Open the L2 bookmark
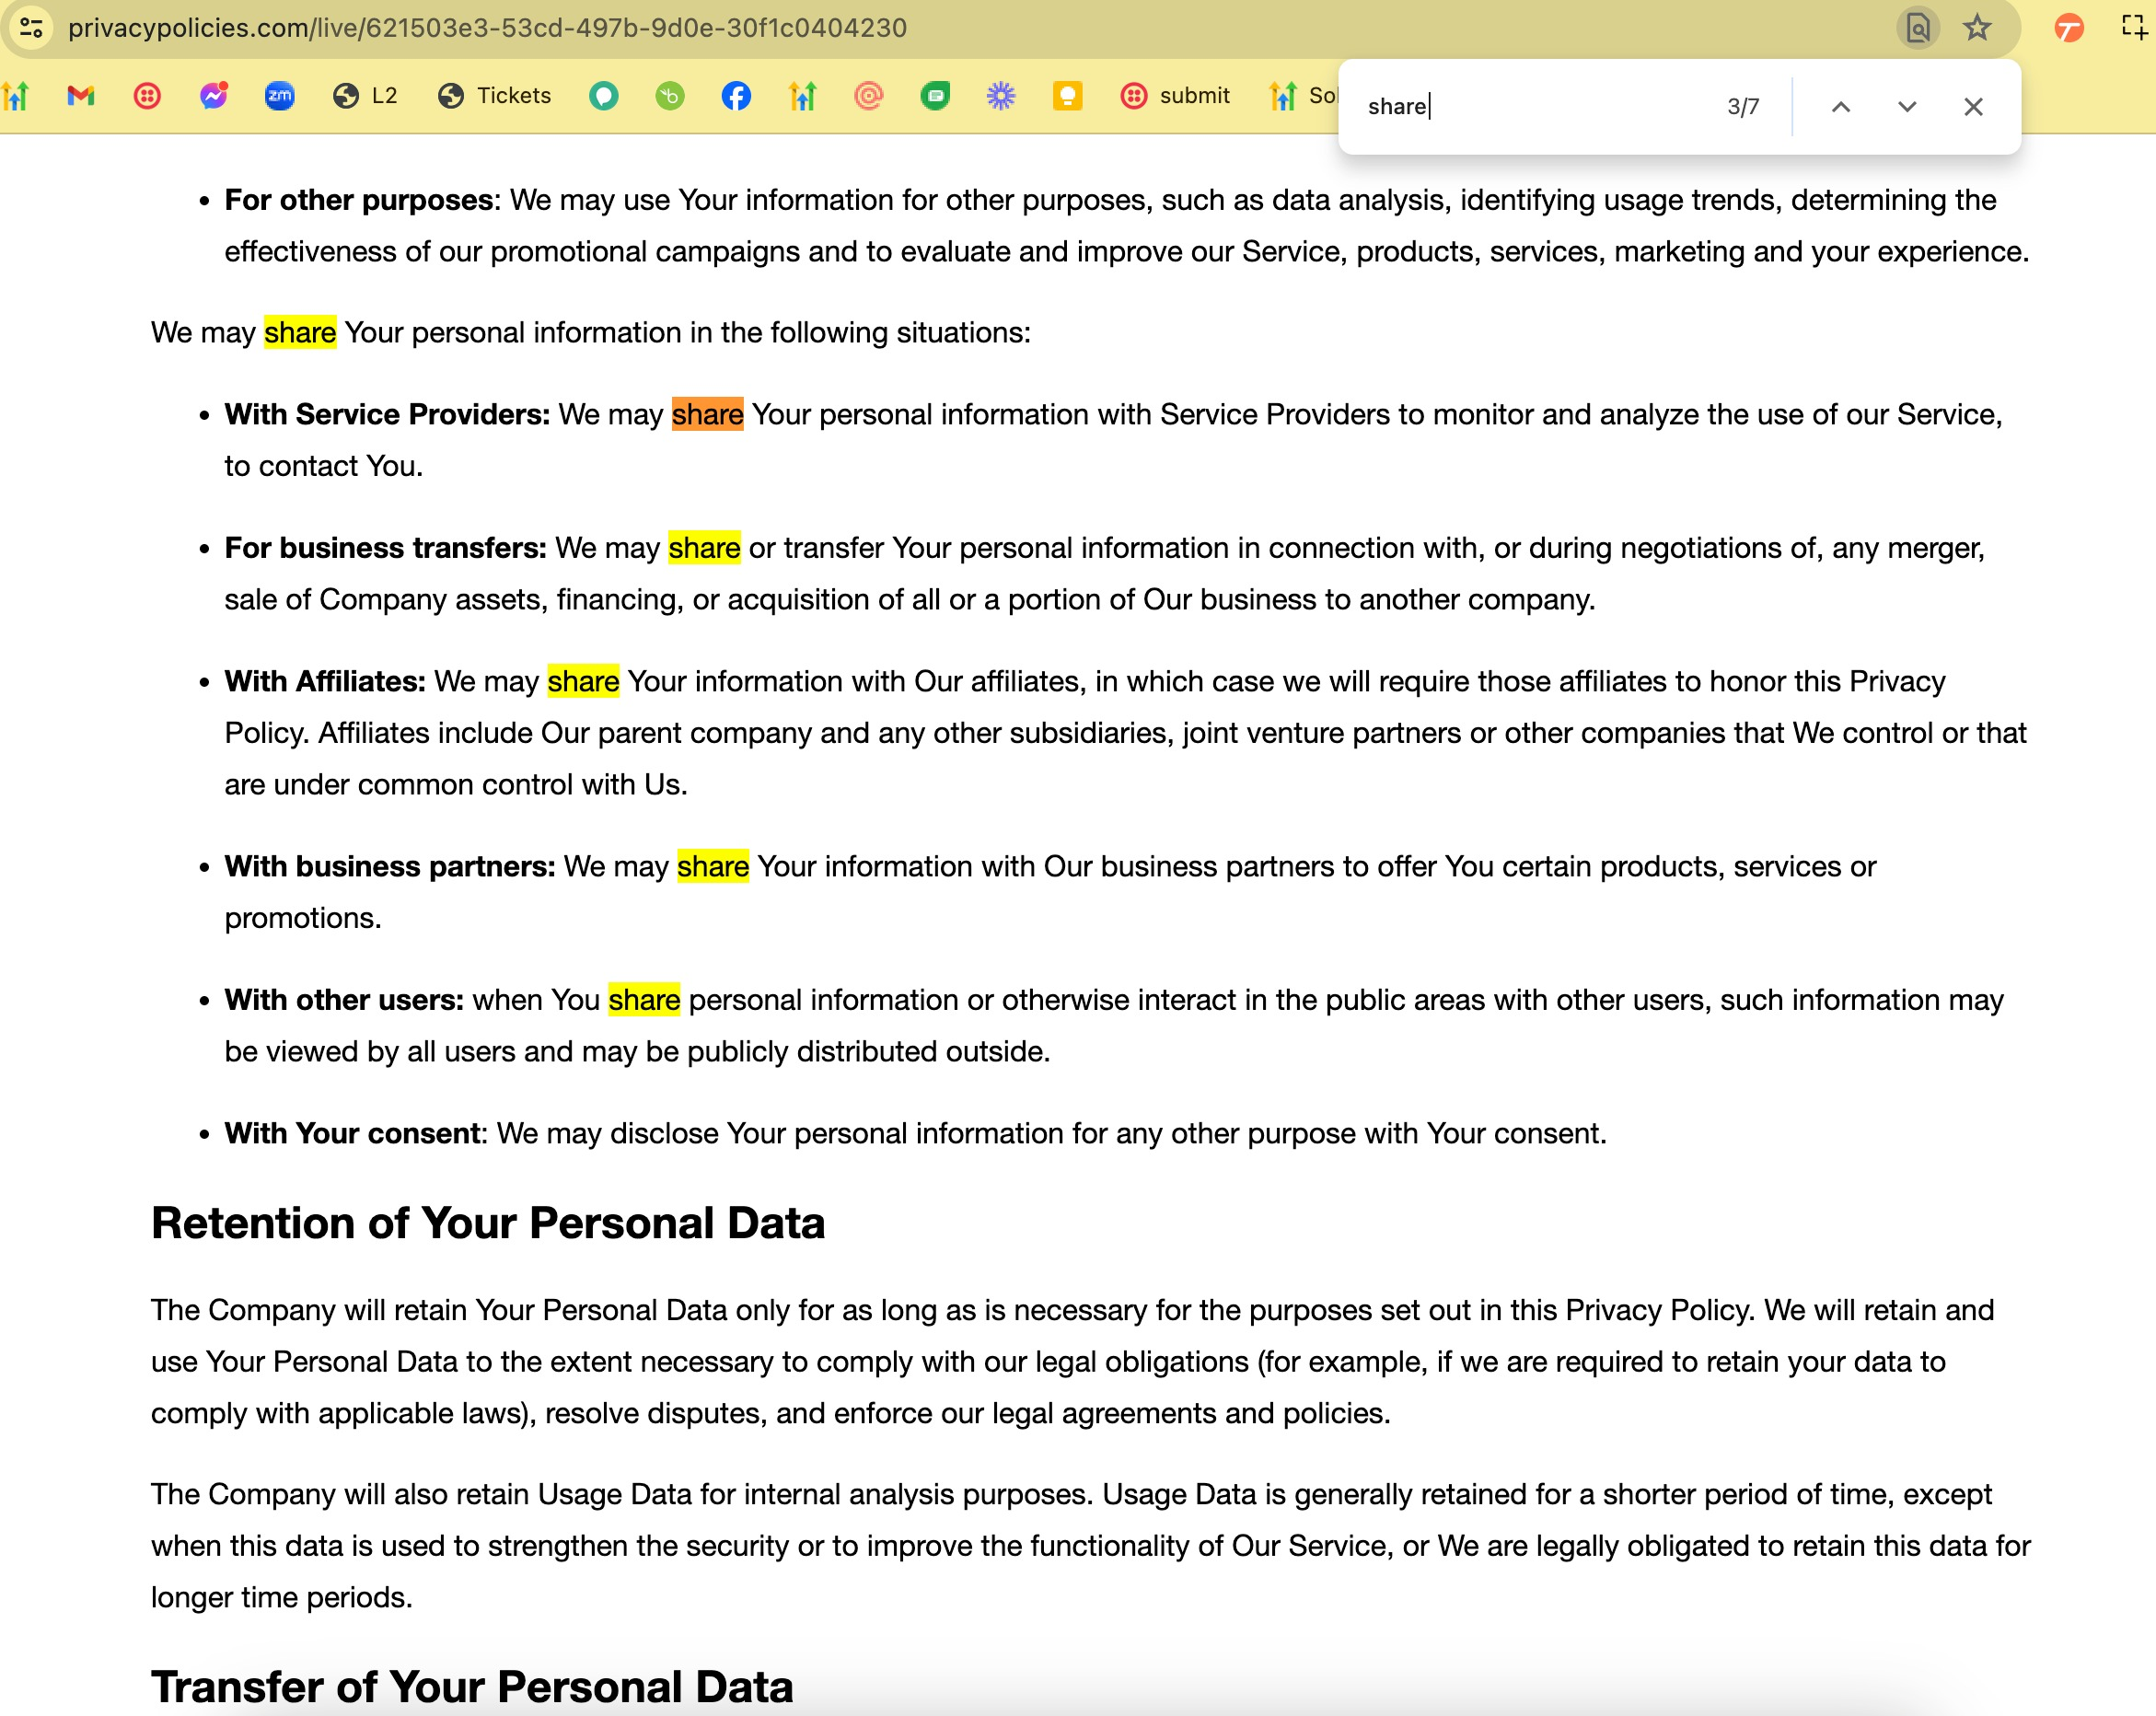 [366, 96]
